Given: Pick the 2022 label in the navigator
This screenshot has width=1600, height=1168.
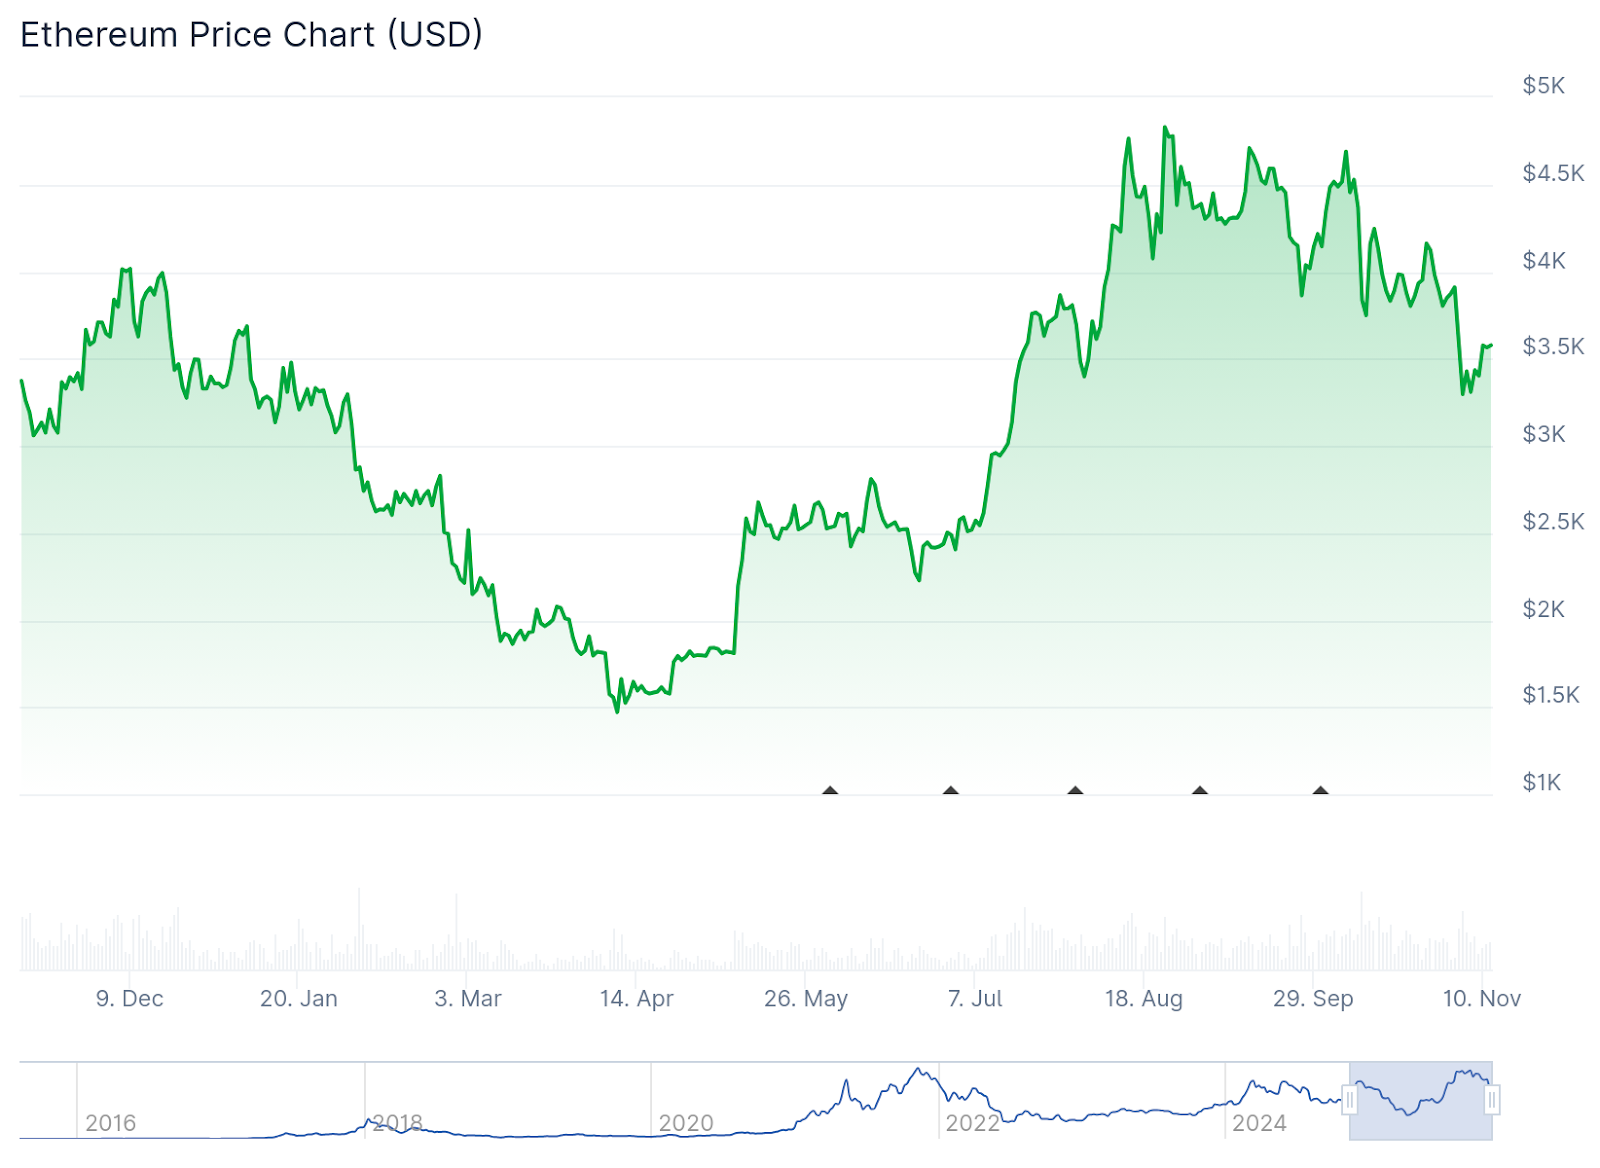Looking at the screenshot, I should click(973, 1123).
